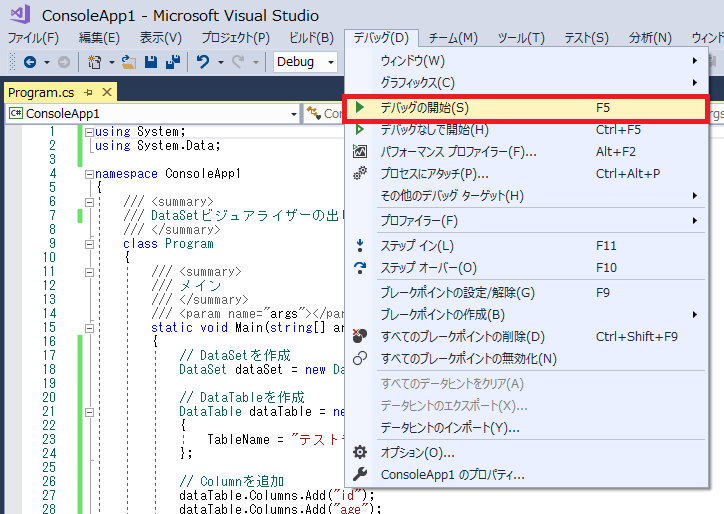
Task: Select デバッグの開始(S) menu entry
Action: coord(525,108)
